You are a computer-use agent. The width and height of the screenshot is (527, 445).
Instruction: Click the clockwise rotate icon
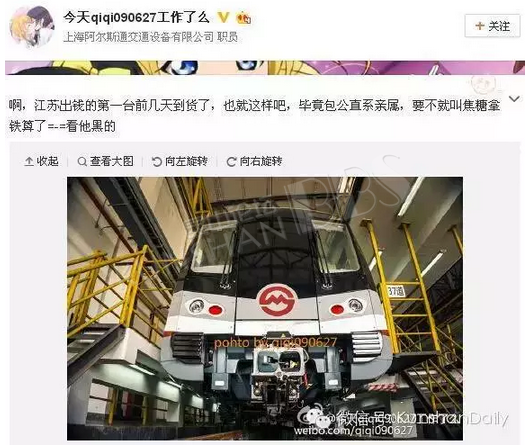tap(231, 162)
